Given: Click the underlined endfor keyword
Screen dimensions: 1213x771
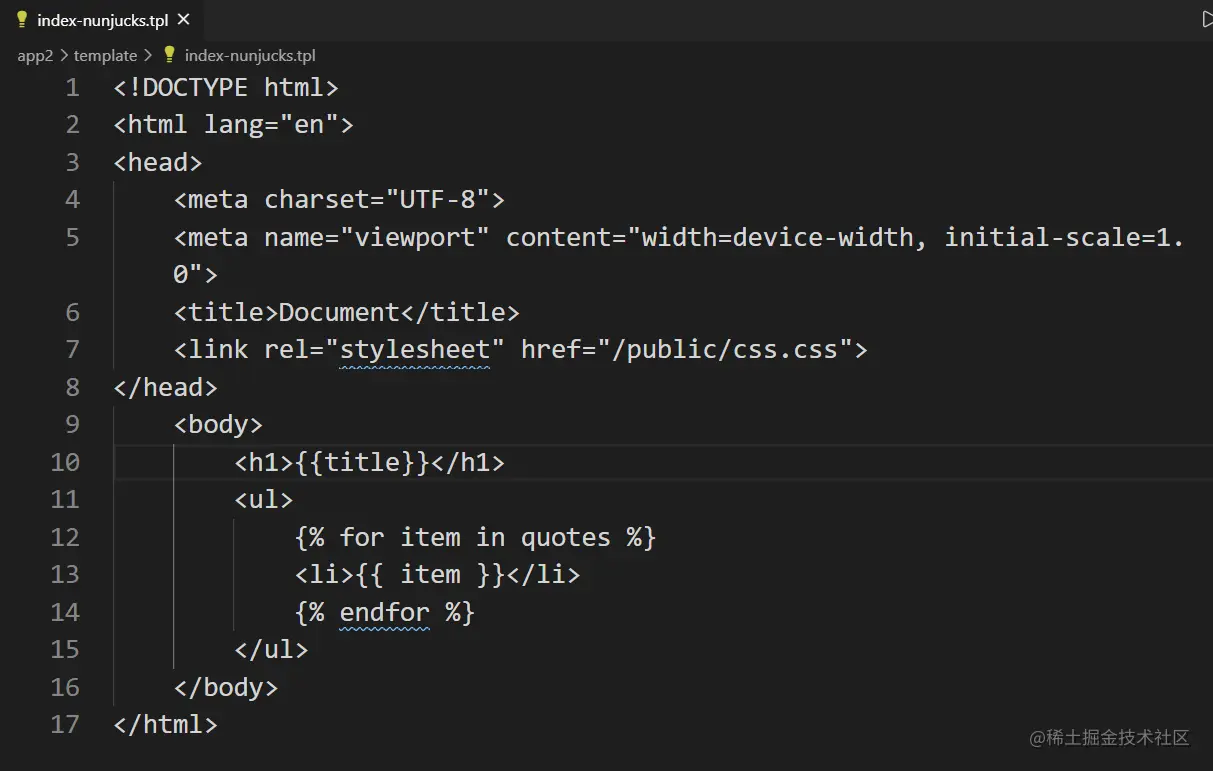Looking at the screenshot, I should click(385, 612).
